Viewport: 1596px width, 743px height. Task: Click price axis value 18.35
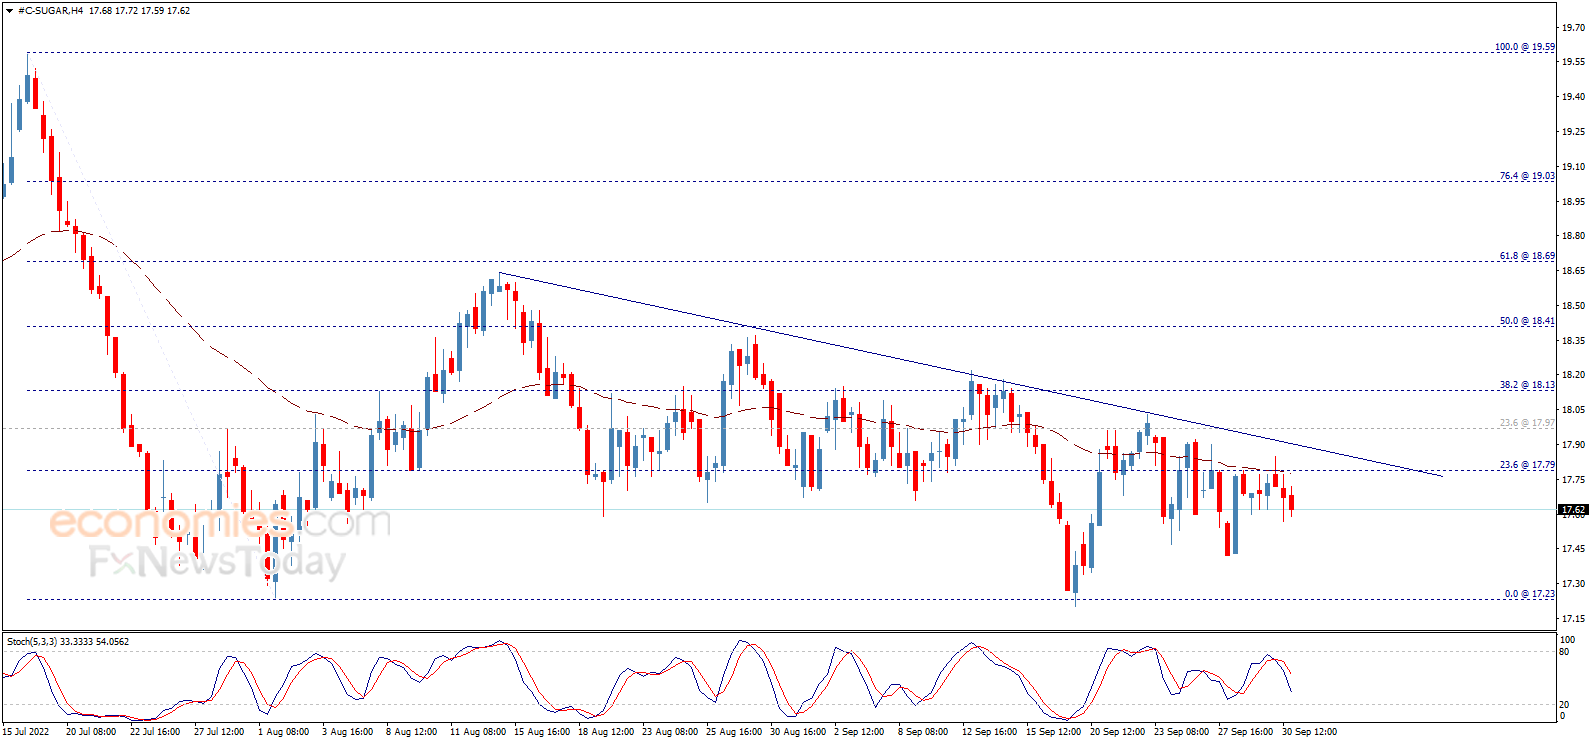coord(1573,341)
